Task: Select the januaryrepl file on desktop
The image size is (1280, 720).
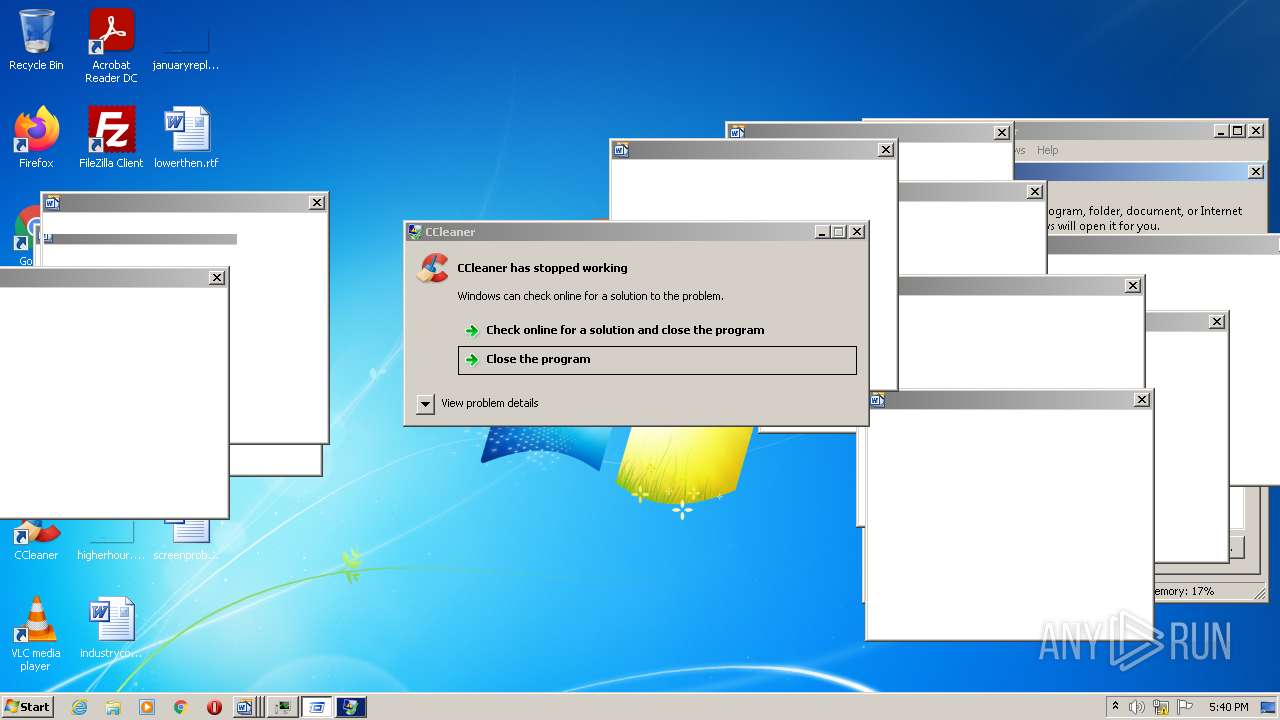Action: tap(186, 46)
